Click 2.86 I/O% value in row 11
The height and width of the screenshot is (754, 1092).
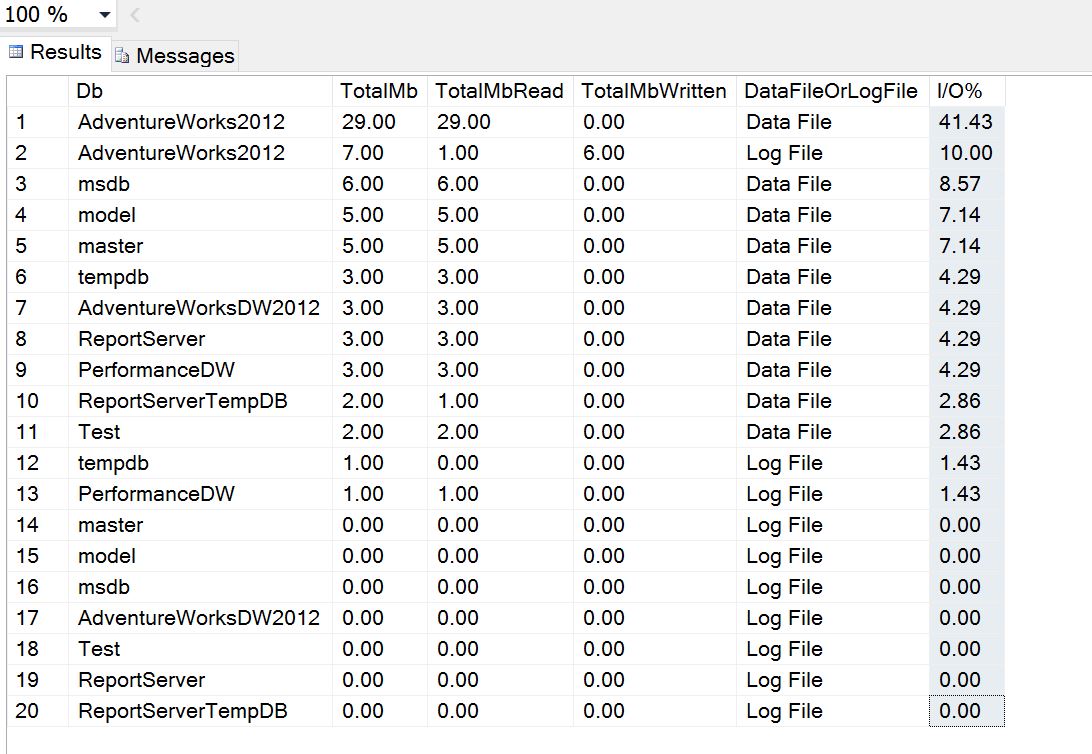pos(967,432)
